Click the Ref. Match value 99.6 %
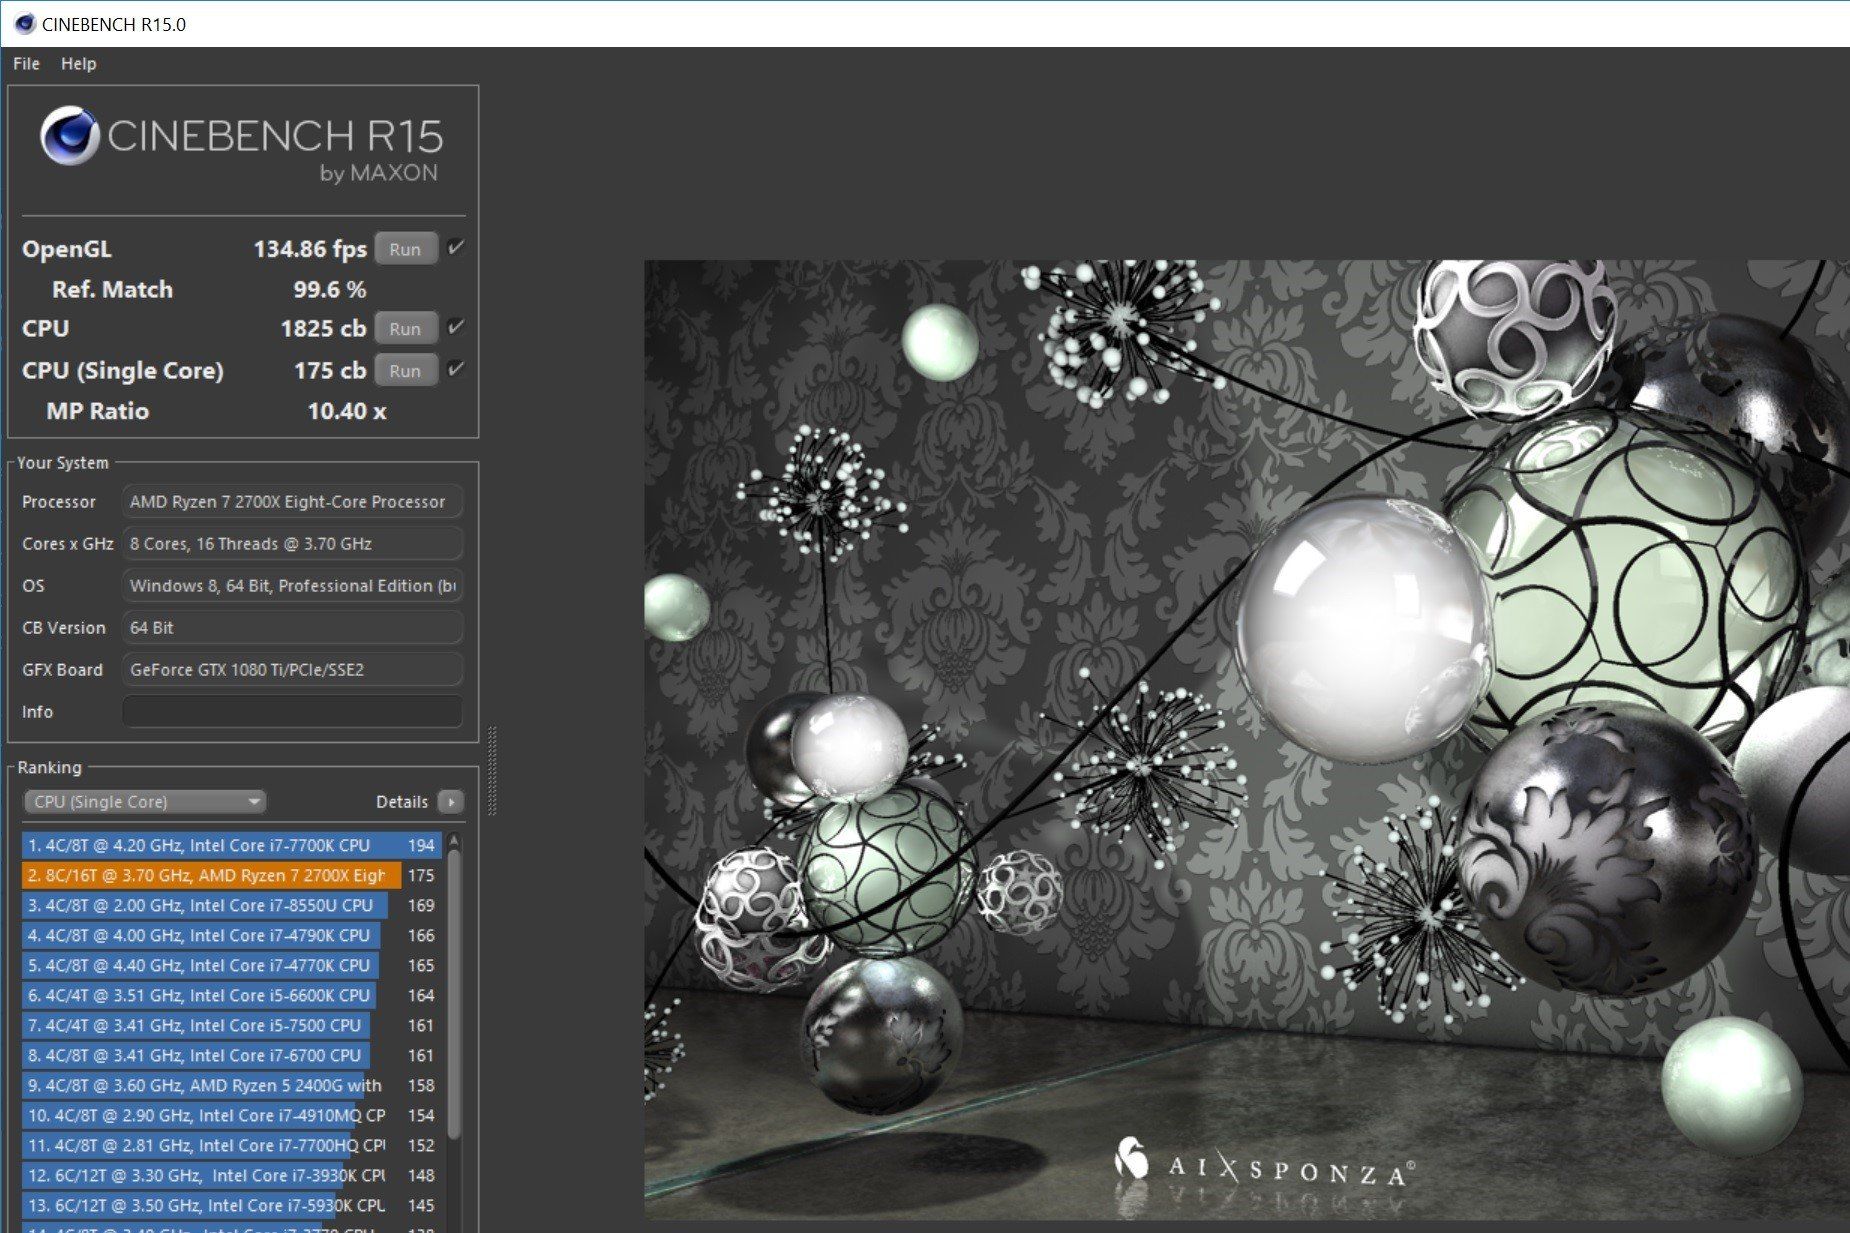The height and width of the screenshot is (1233, 1850). tap(329, 289)
